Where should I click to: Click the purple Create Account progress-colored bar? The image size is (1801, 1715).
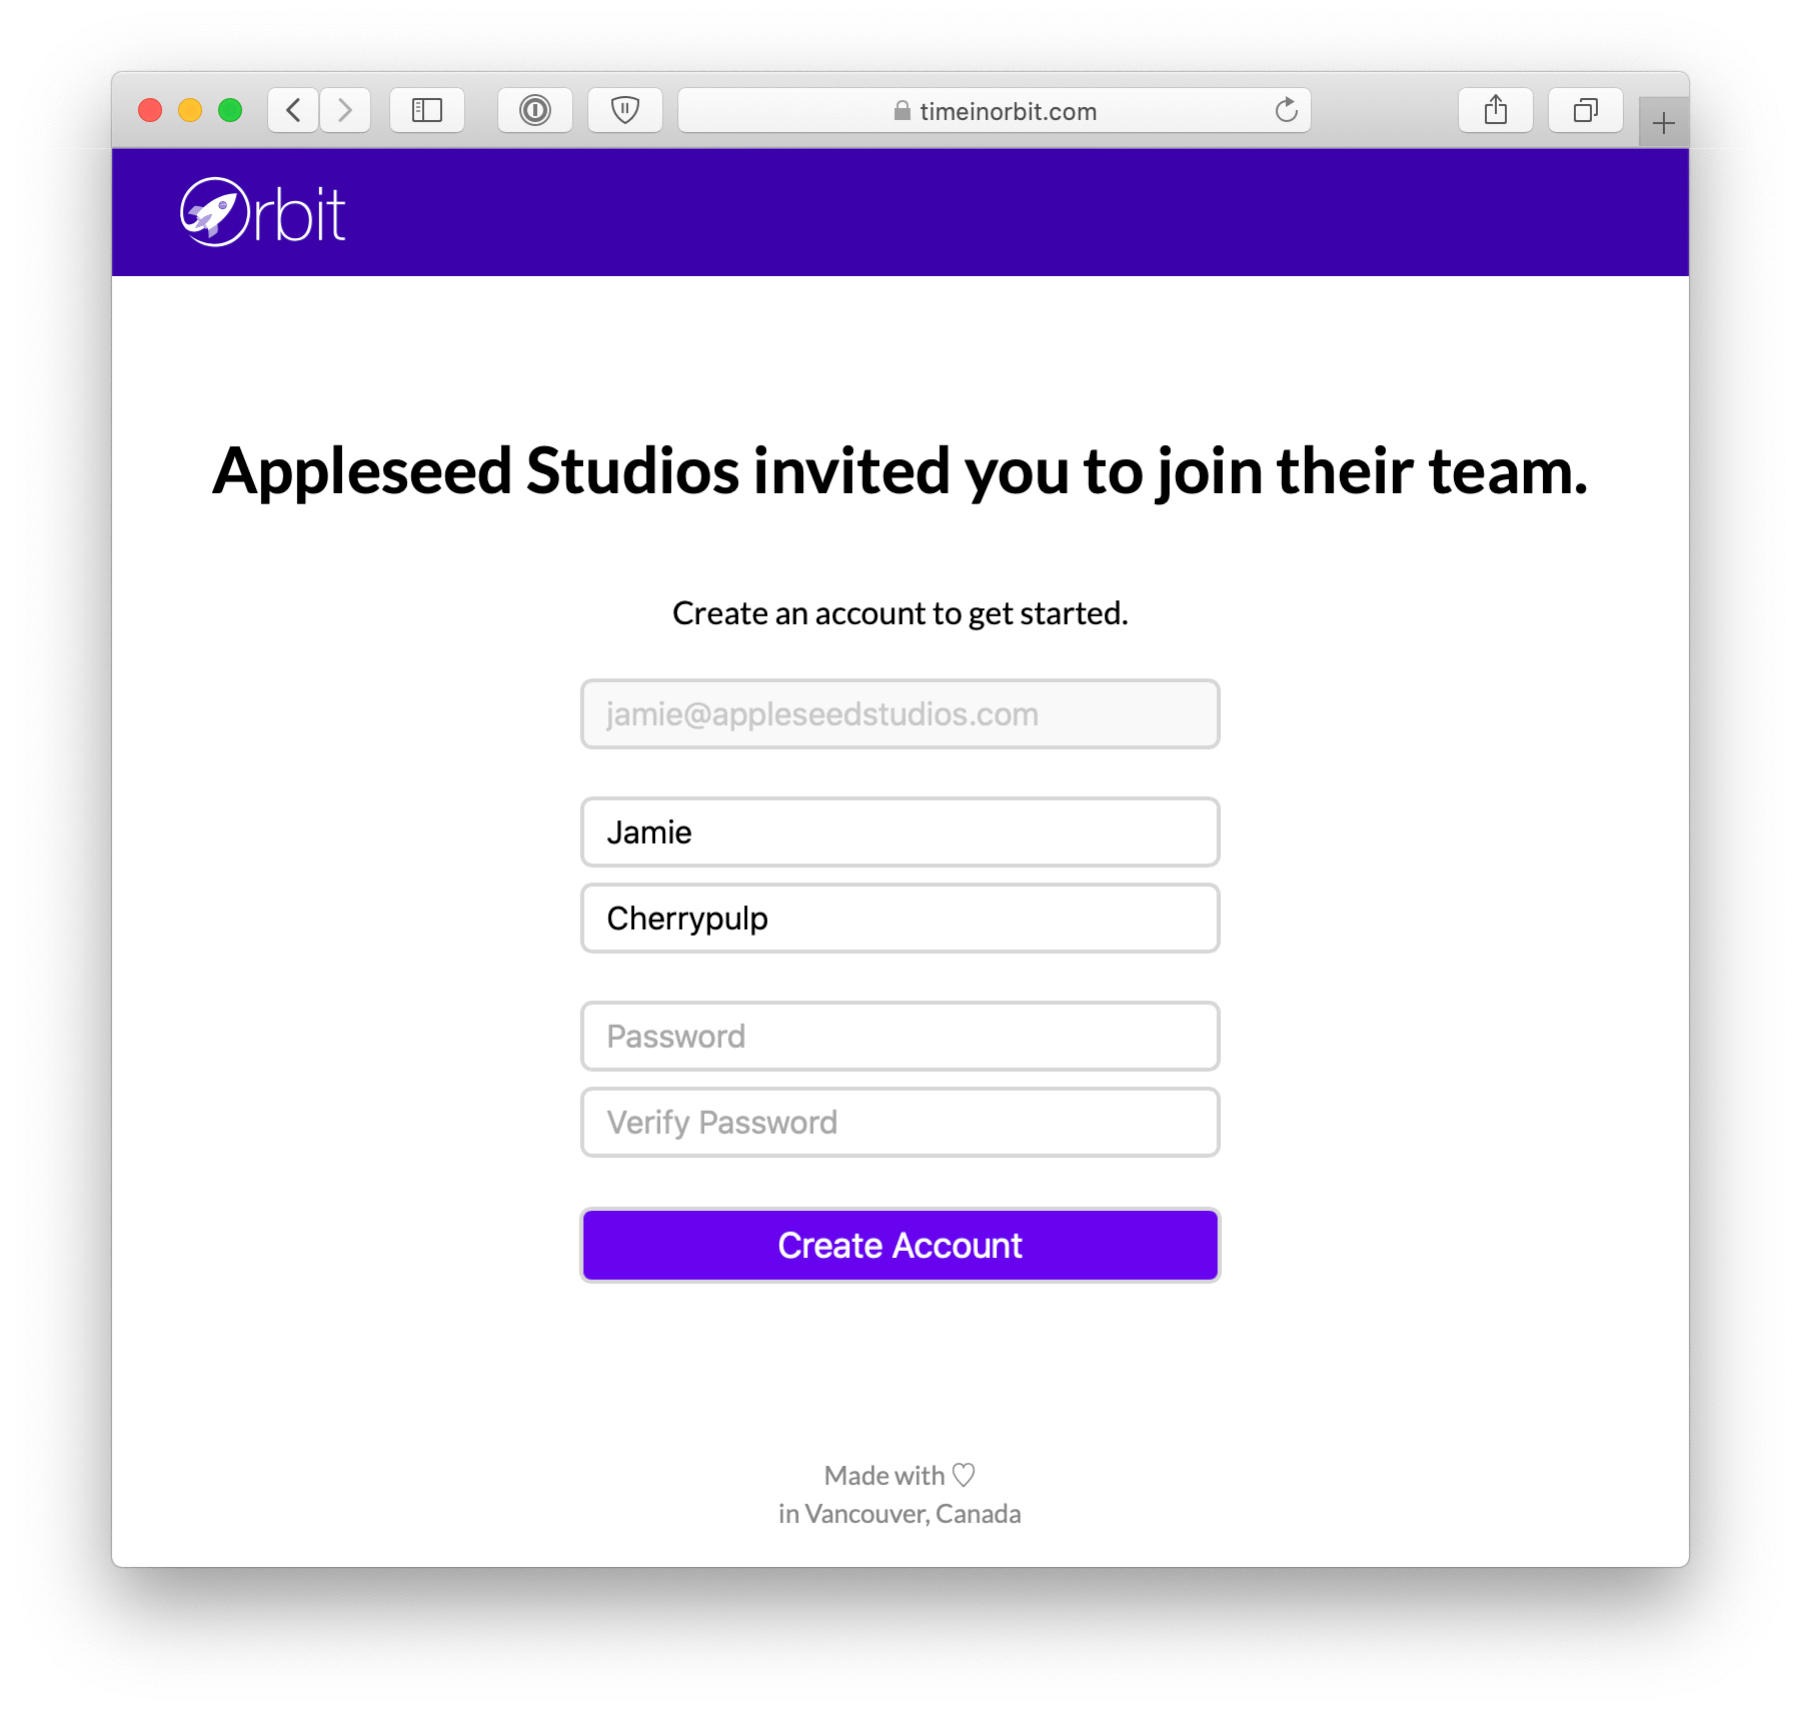pyautogui.click(x=899, y=1245)
